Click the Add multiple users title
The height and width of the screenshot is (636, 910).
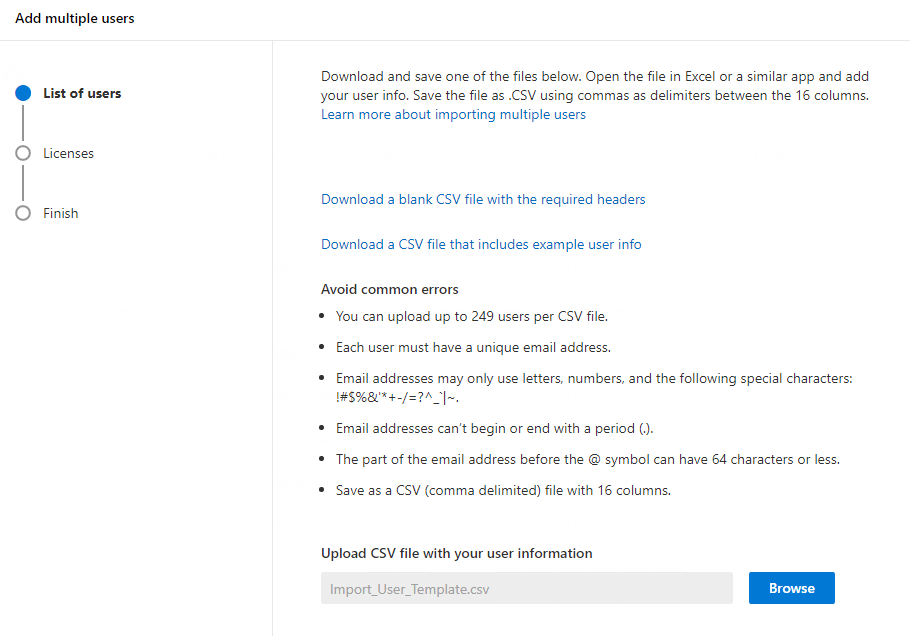coord(75,19)
